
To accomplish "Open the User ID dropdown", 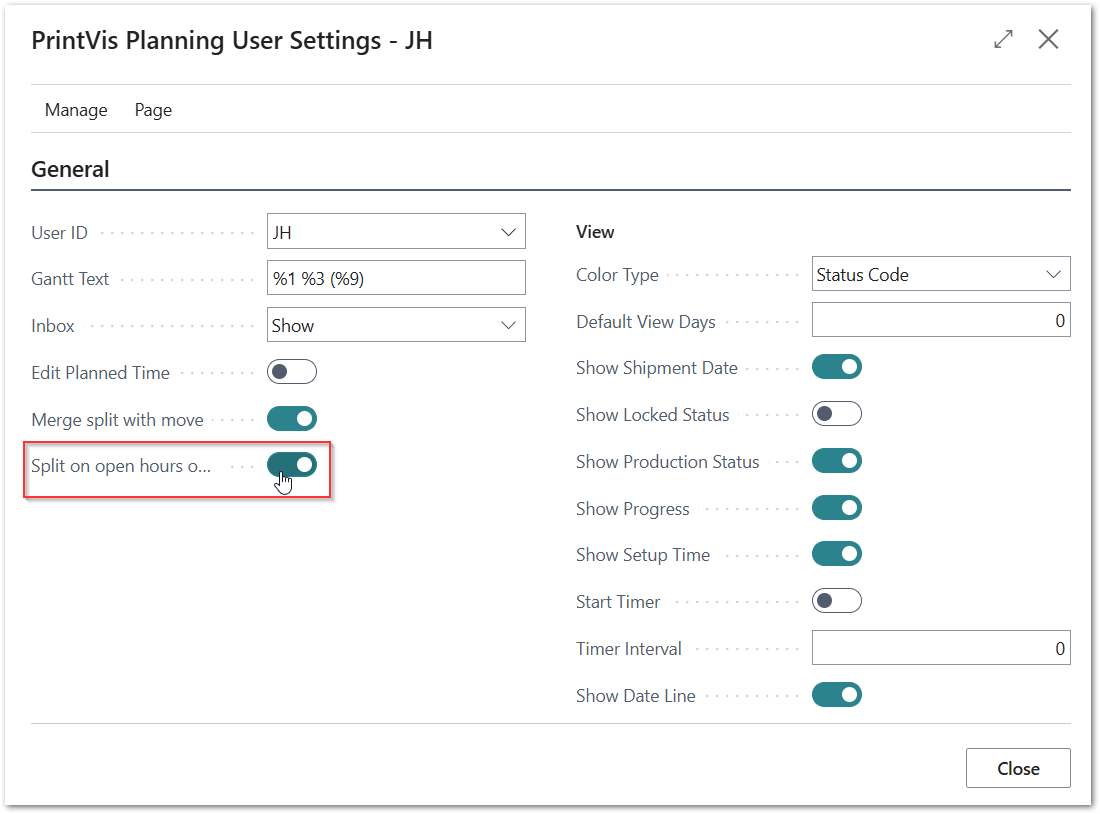I will pyautogui.click(x=507, y=233).
